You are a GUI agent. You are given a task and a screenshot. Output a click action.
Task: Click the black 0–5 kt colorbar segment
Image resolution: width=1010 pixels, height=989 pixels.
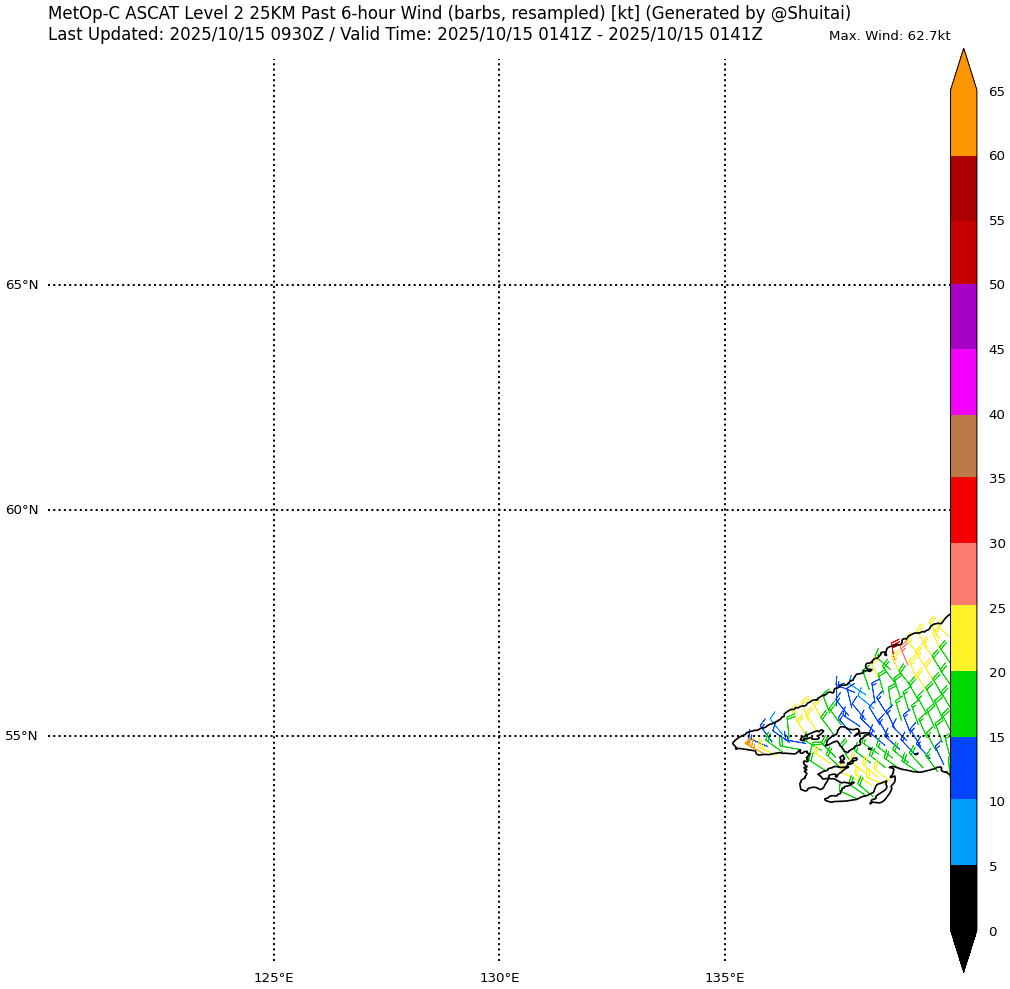(x=963, y=898)
